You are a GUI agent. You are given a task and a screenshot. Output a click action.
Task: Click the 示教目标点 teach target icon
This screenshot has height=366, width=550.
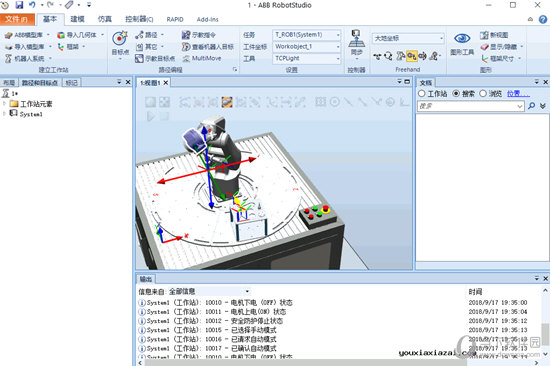click(x=139, y=58)
